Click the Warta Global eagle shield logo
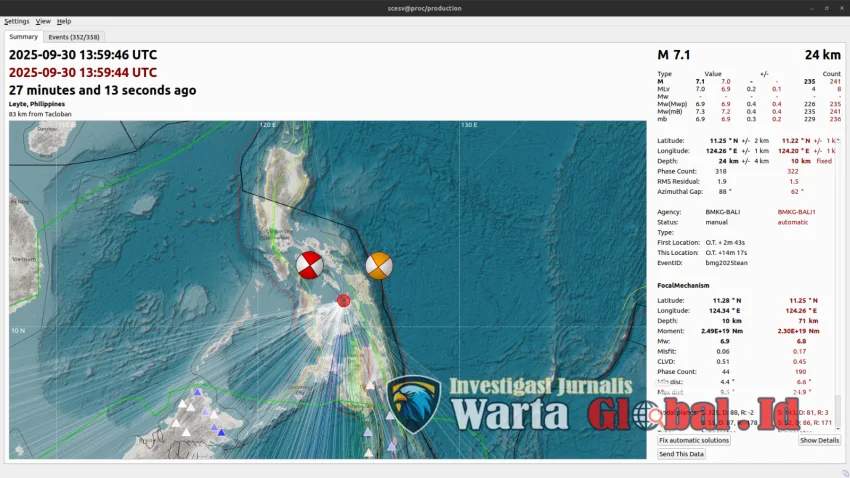 click(413, 404)
